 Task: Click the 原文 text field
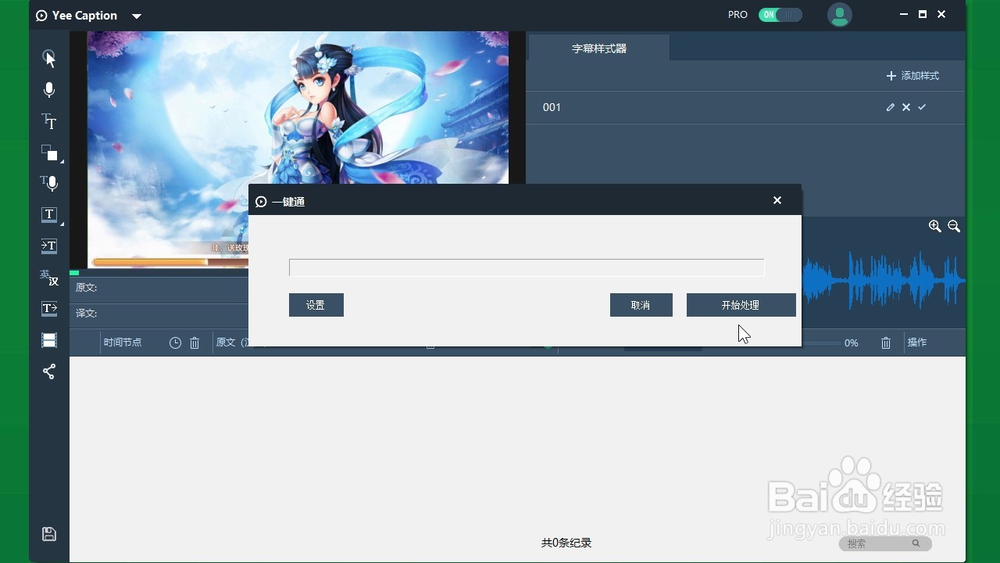[x=159, y=288]
